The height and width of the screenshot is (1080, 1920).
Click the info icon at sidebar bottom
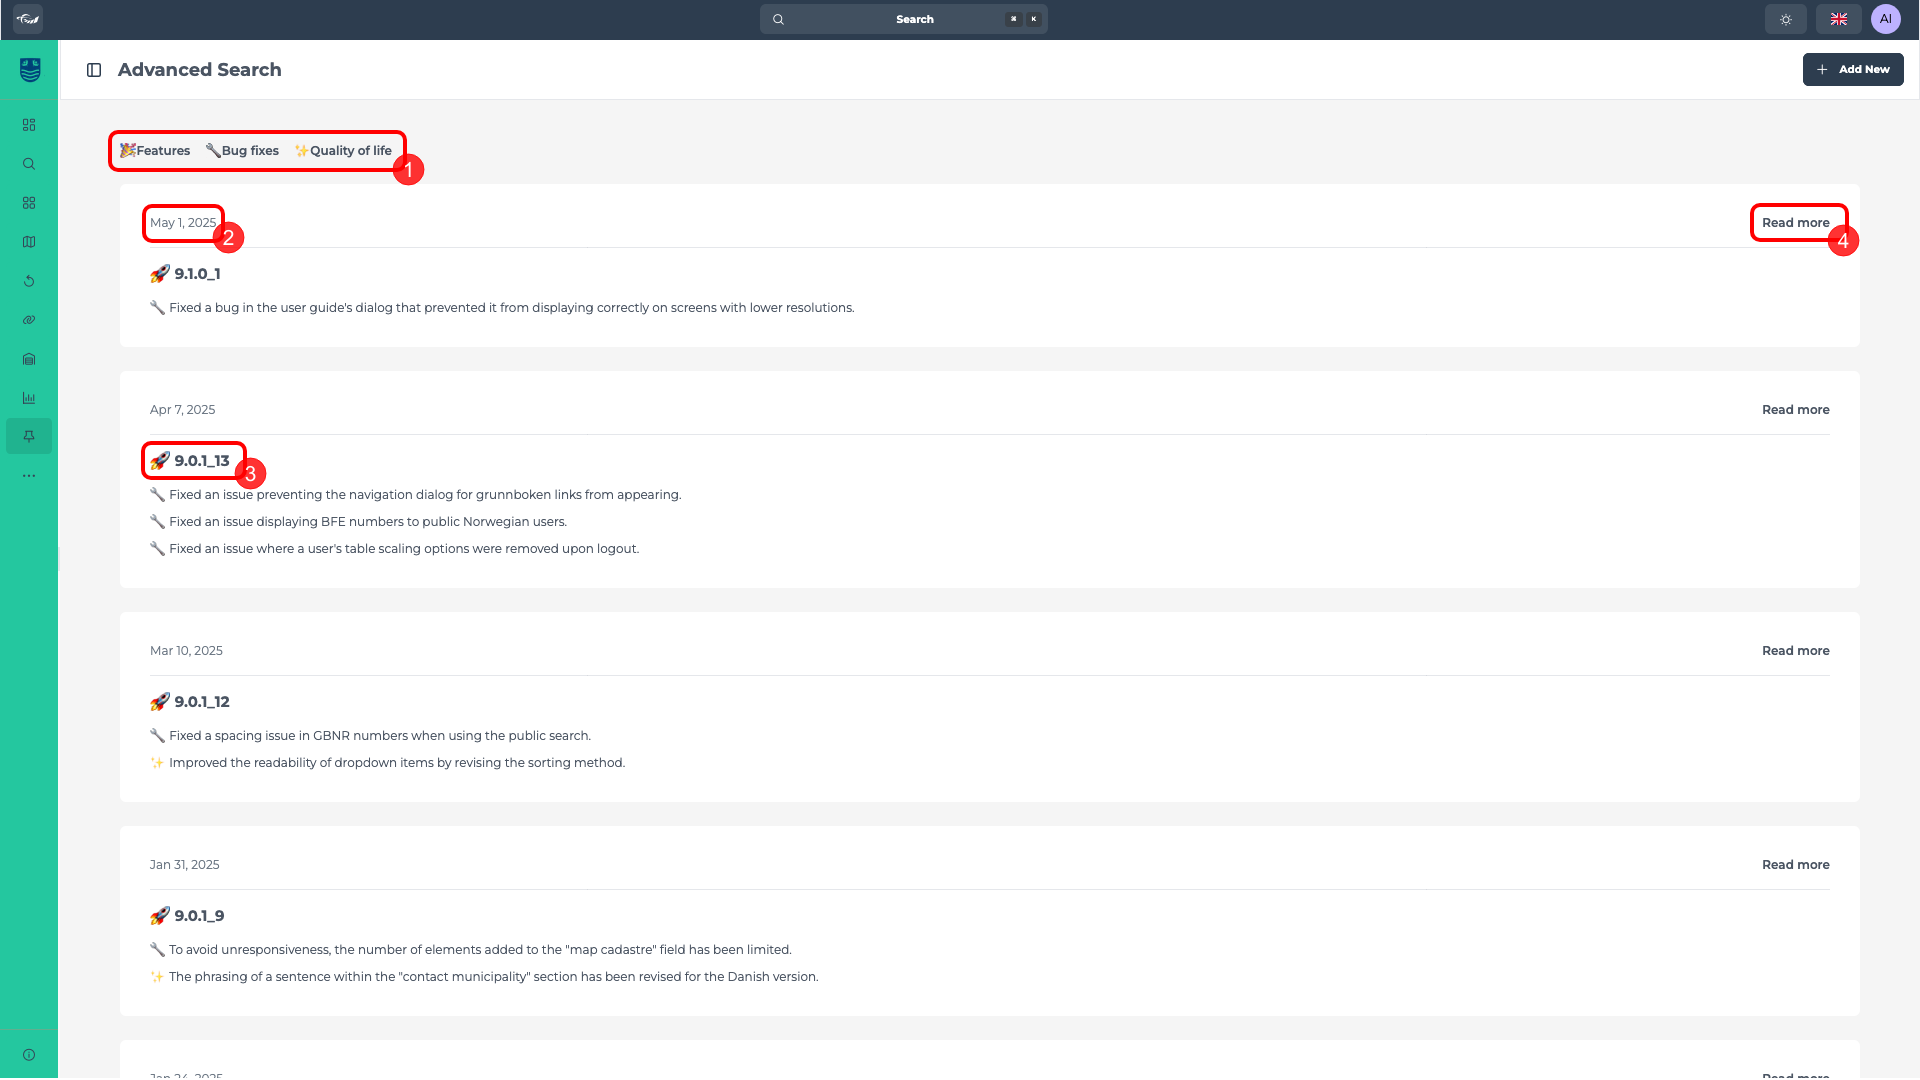29,1055
